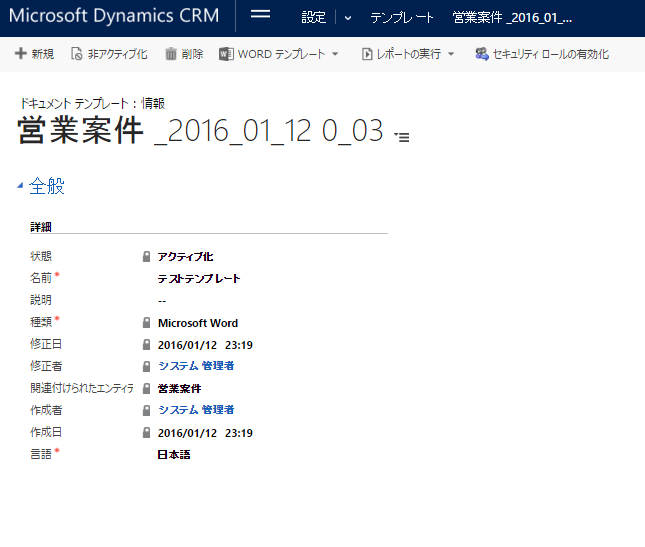Go to テンプレート in the breadcrumb
645x547 pixels.
coord(402,18)
